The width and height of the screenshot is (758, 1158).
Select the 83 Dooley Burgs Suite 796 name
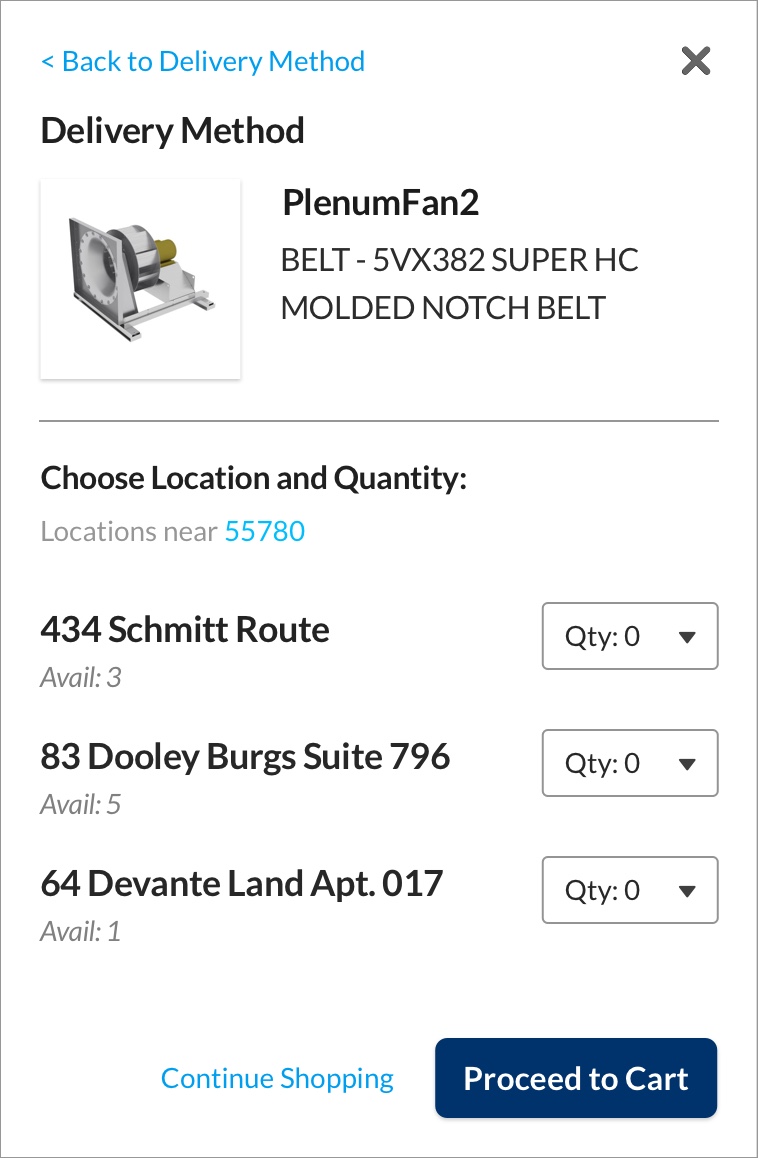(x=245, y=757)
